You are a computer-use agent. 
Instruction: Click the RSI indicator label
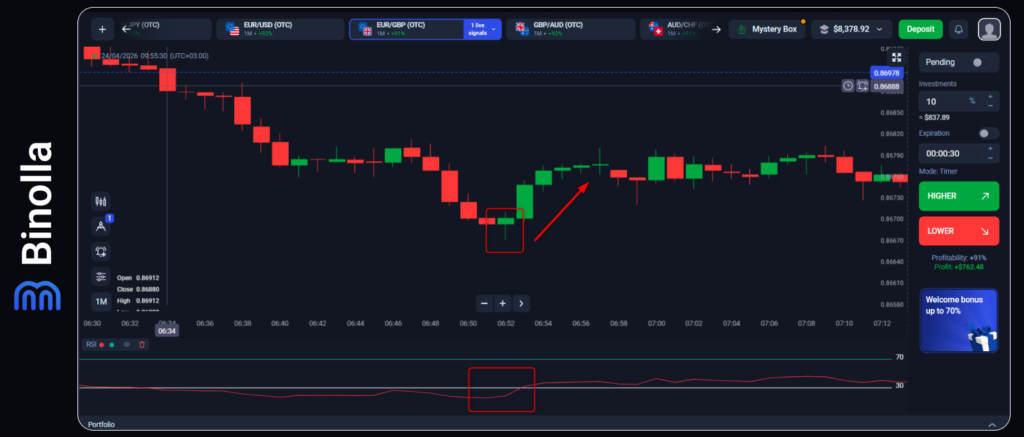click(91, 344)
